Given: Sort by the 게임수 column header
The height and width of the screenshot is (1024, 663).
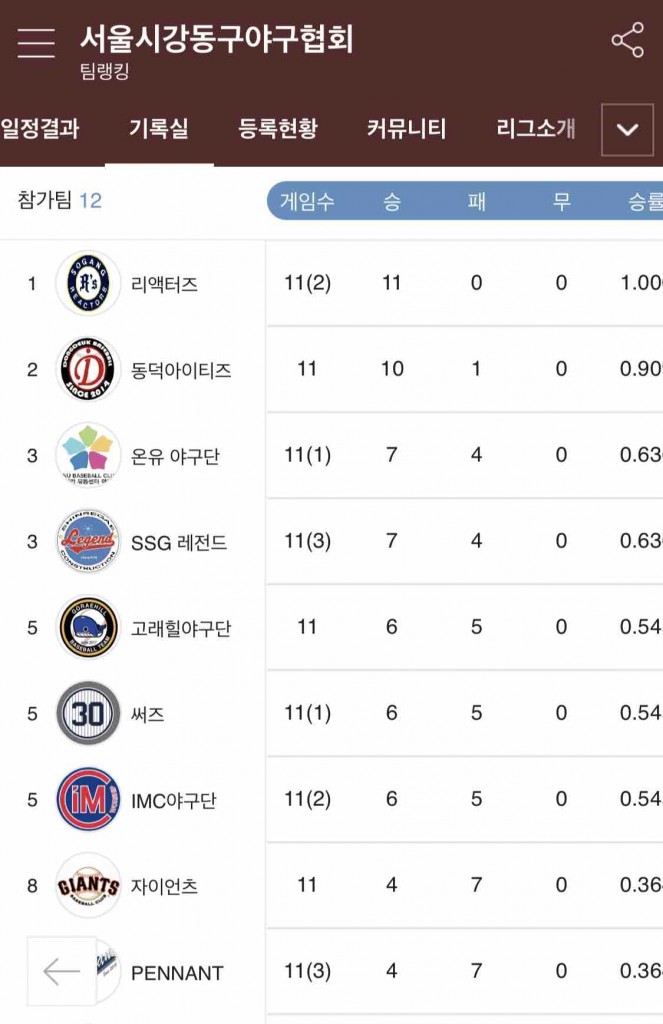Looking at the screenshot, I should (307, 201).
